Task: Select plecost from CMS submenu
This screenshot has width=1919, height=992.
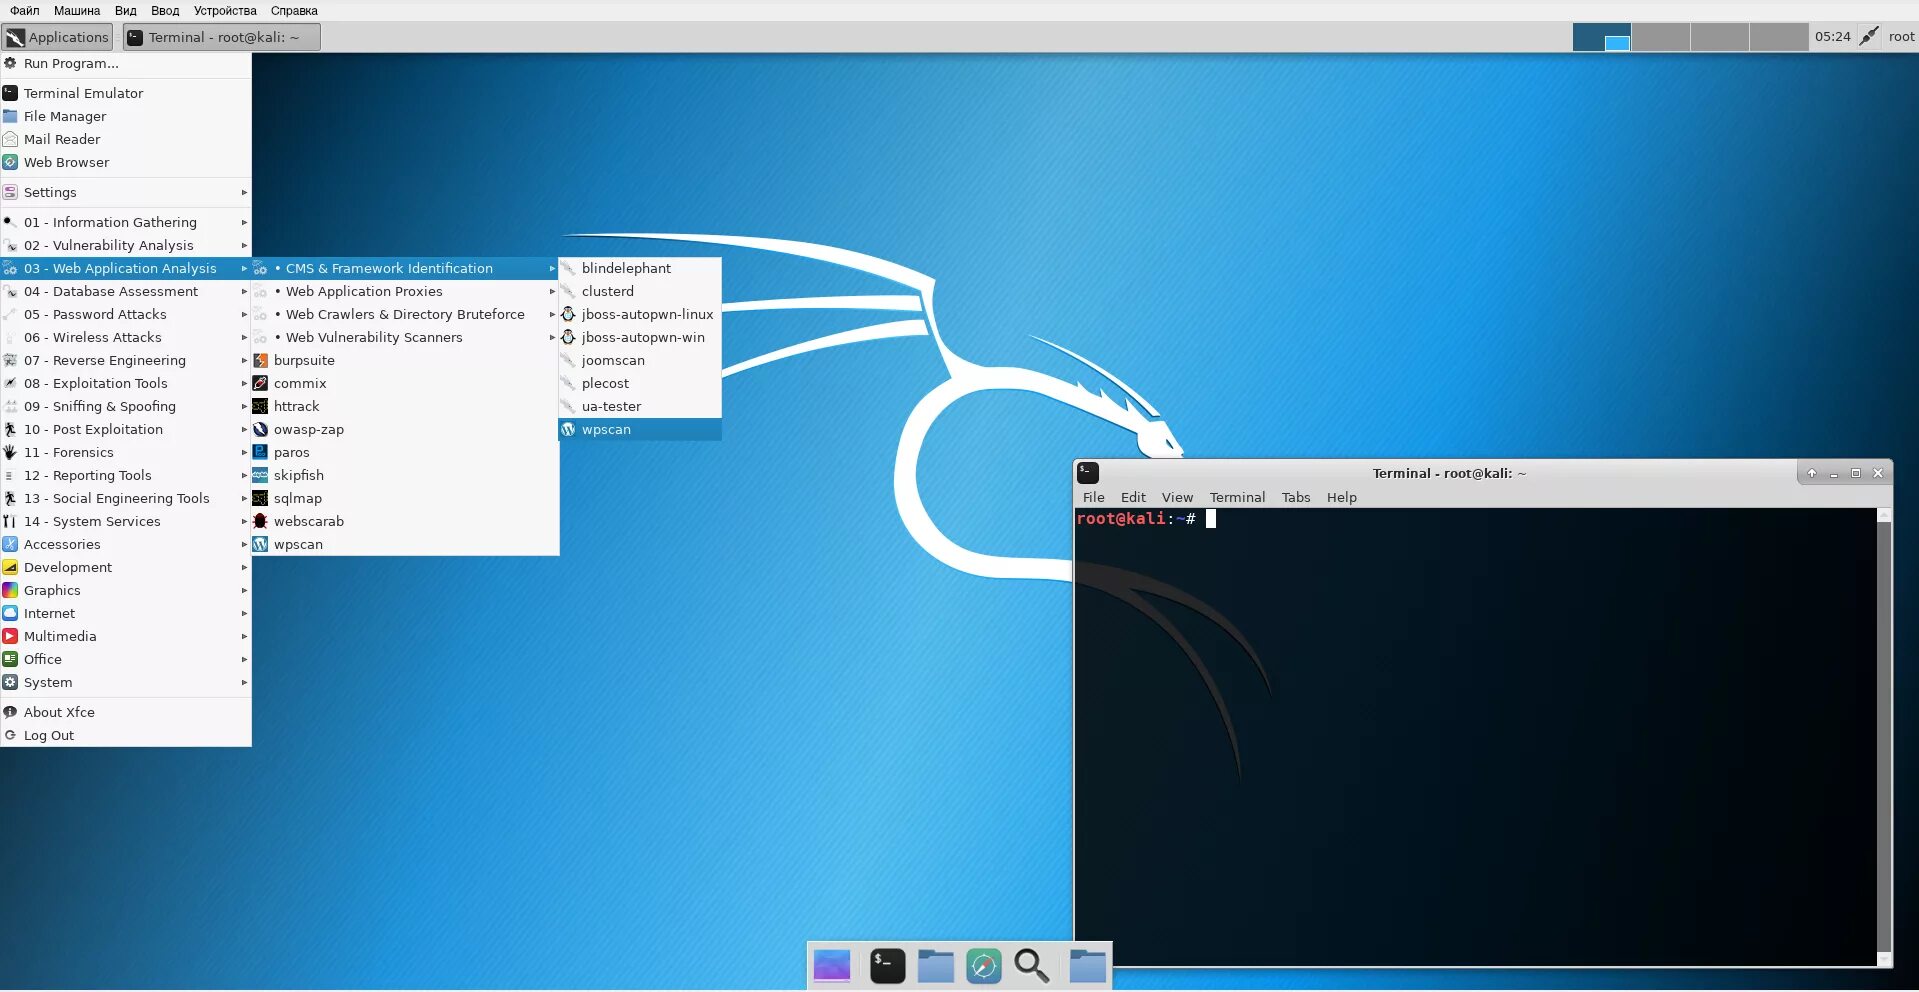Action: tap(640, 383)
